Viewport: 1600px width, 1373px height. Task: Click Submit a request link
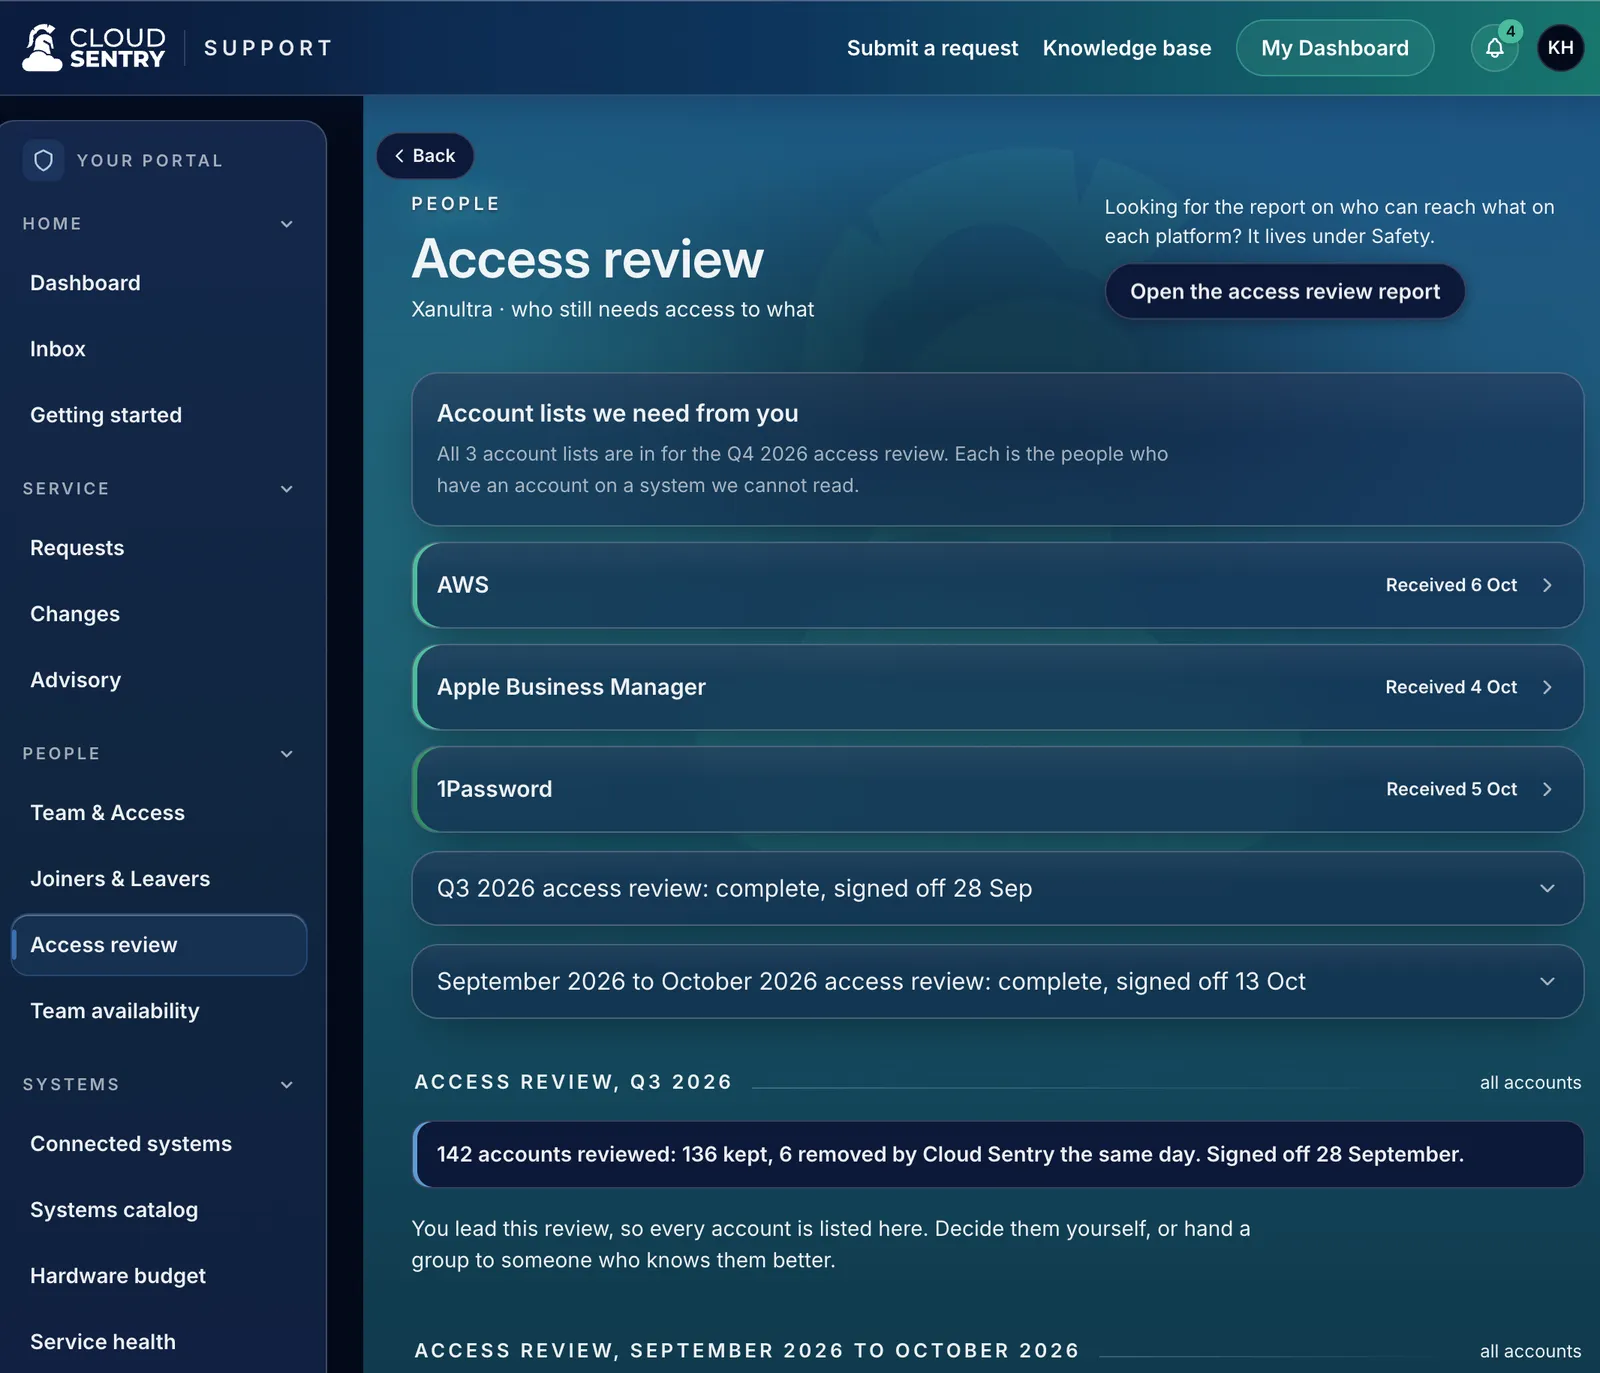coord(932,48)
